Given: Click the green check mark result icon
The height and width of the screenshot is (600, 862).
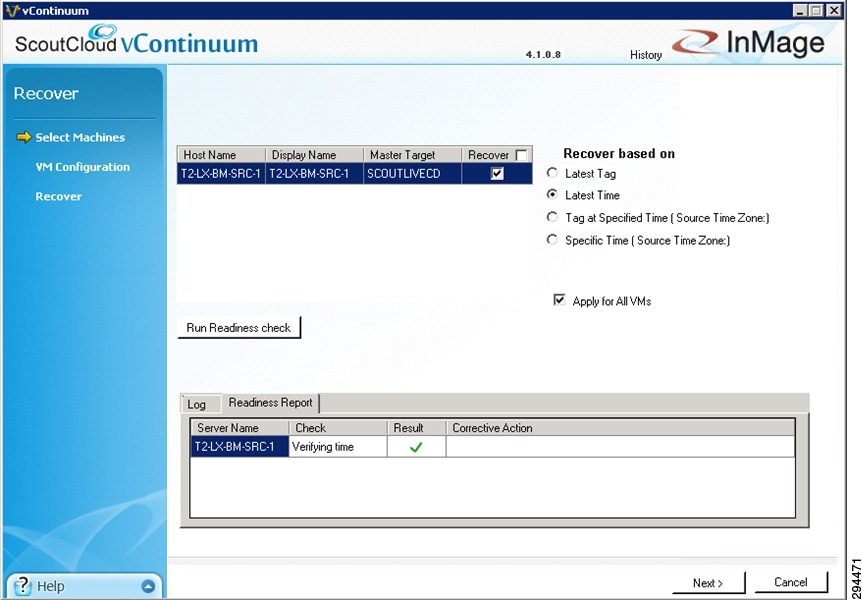Looking at the screenshot, I should coord(416,447).
